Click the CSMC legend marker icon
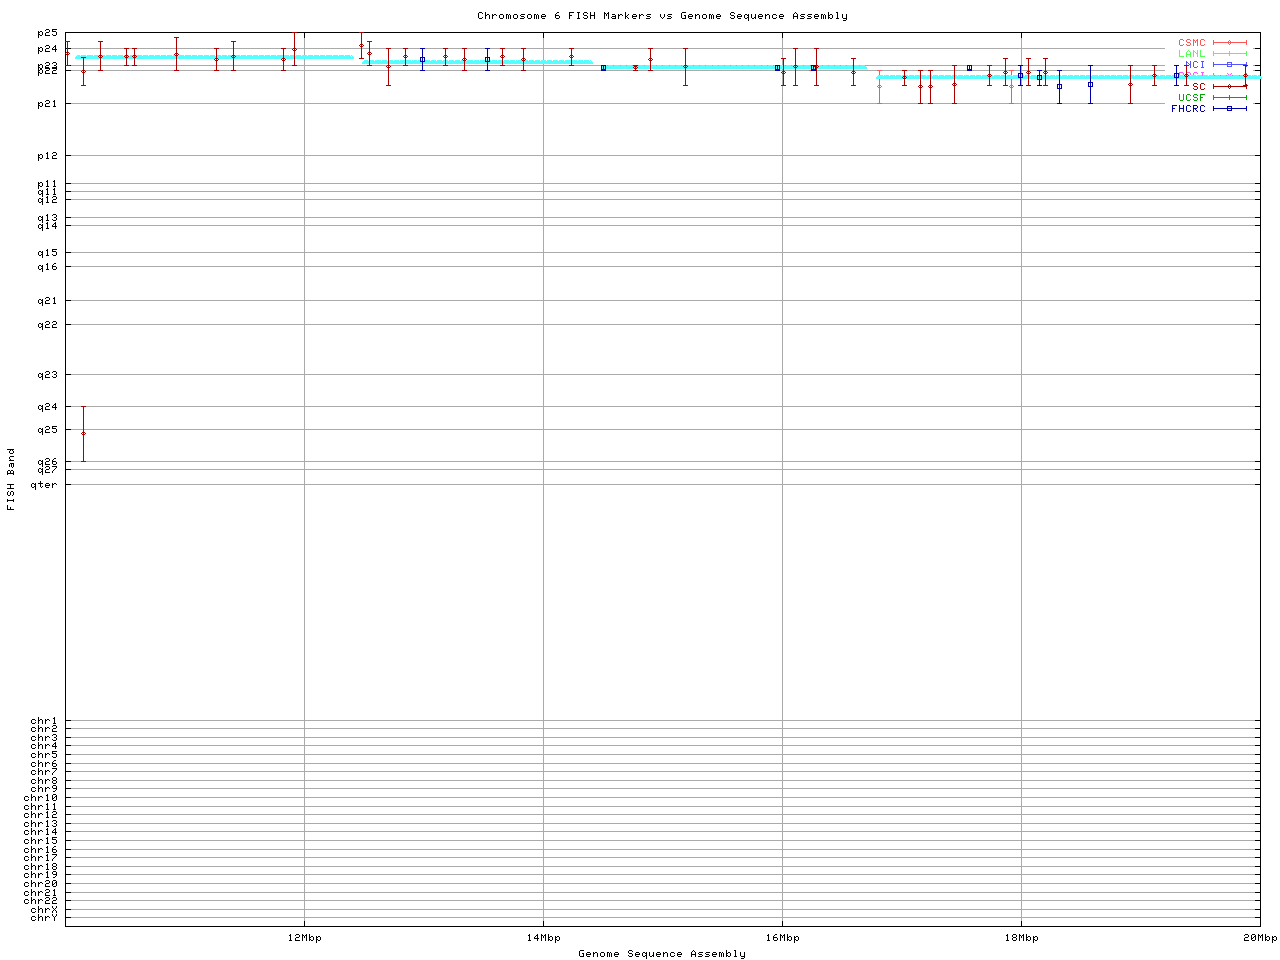Image resolution: width=1280 pixels, height=960 pixels. tap(1229, 43)
